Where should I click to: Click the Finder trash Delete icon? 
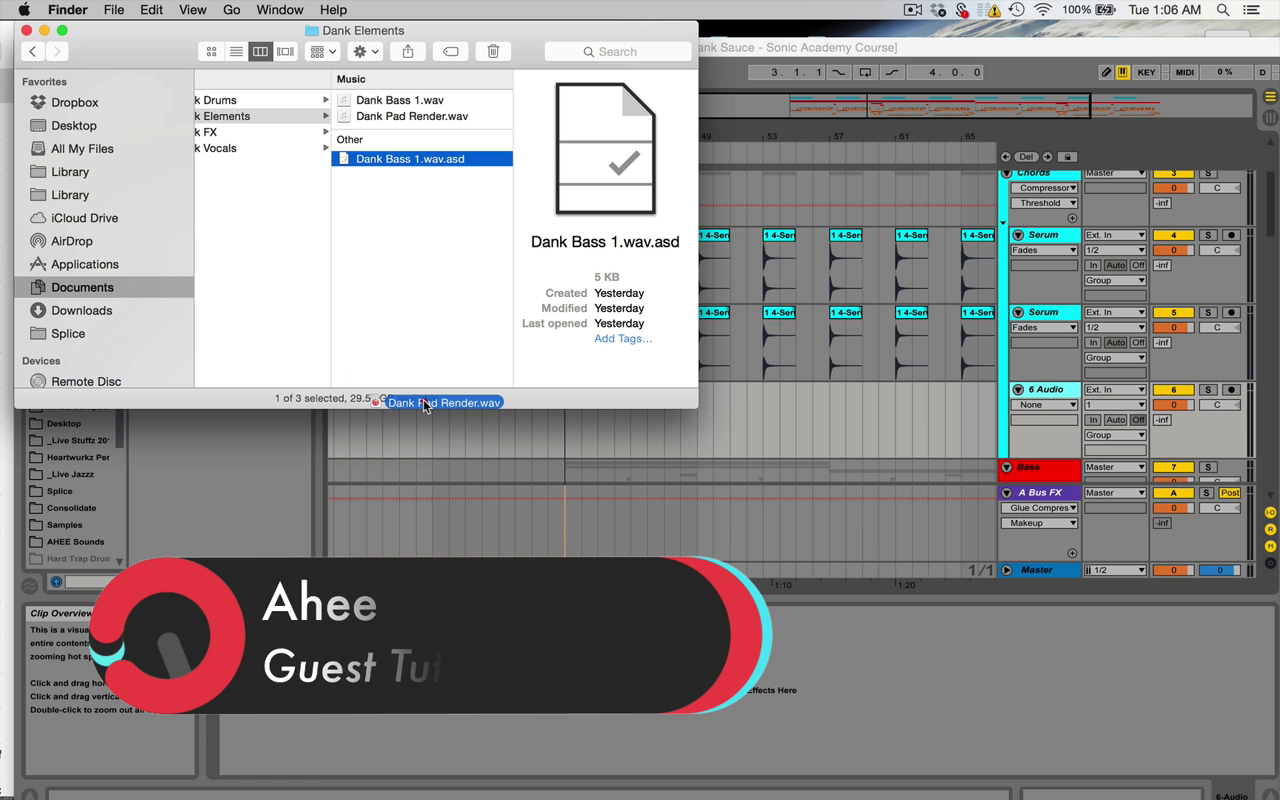[493, 52]
